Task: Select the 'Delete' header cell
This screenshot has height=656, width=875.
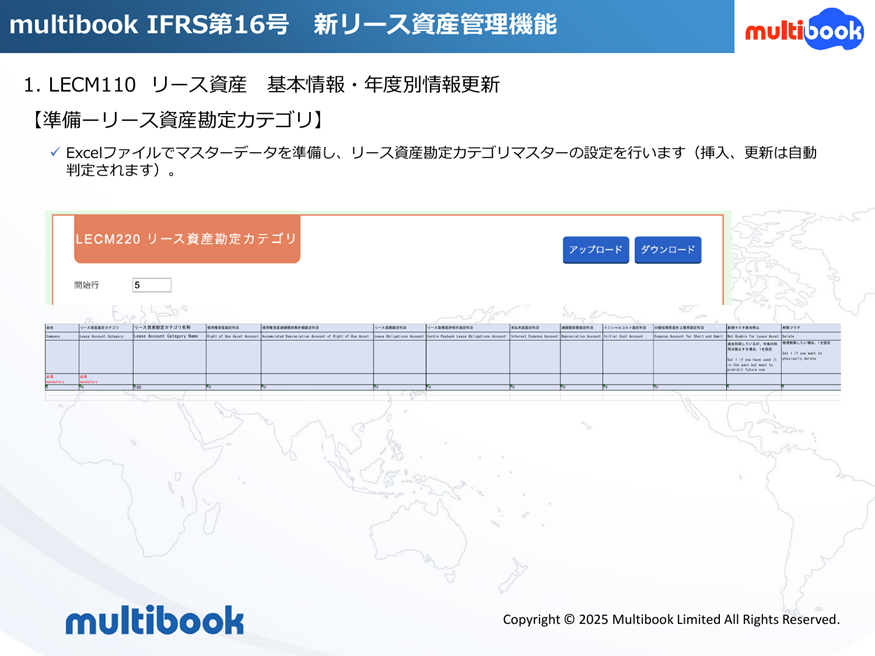Action: coord(810,336)
